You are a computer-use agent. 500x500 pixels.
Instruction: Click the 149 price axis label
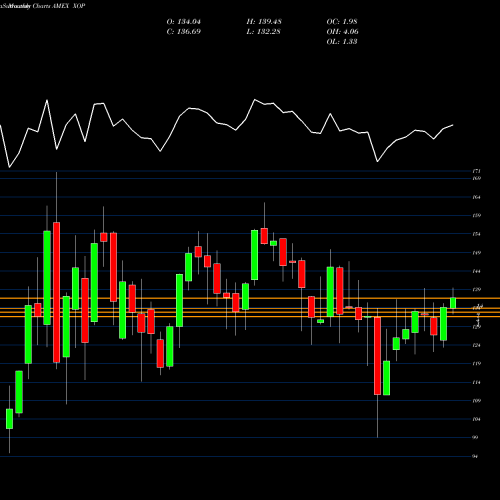(x=477, y=253)
